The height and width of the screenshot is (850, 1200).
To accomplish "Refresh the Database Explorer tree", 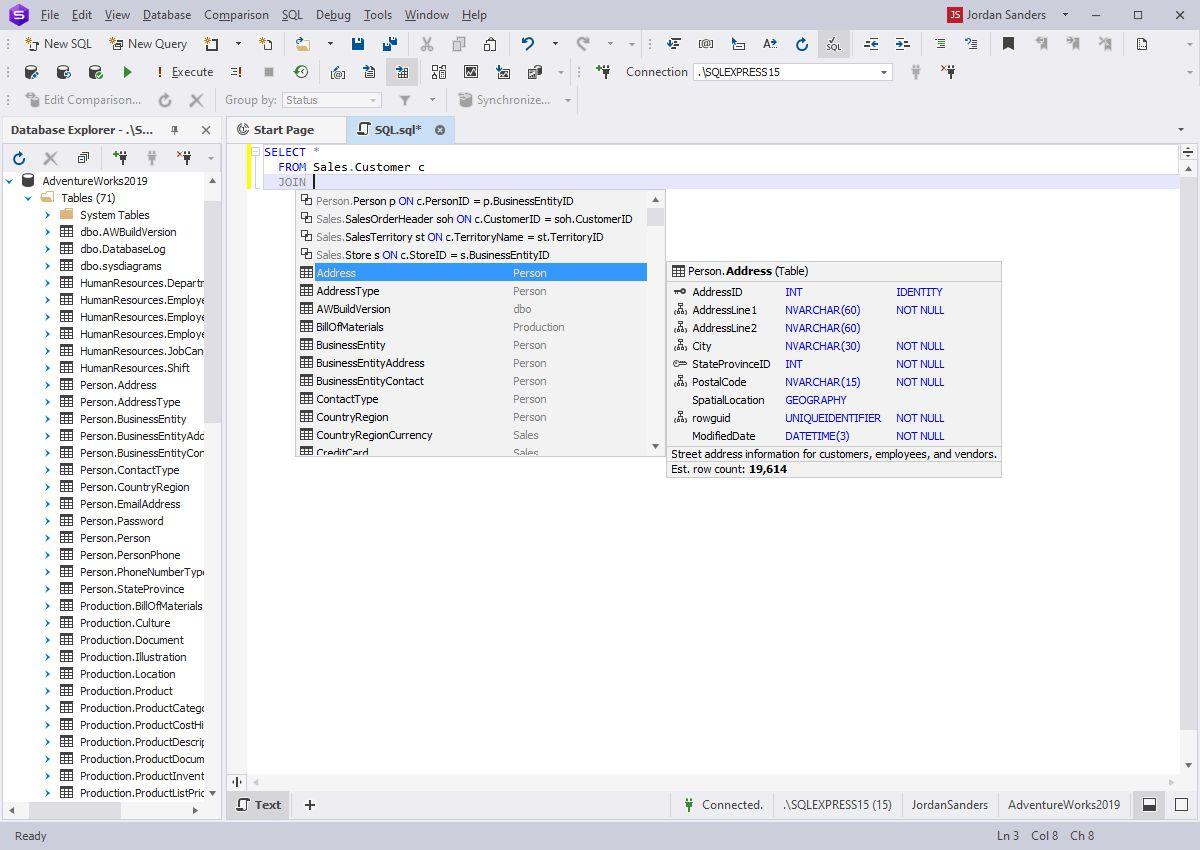I will click(18, 158).
